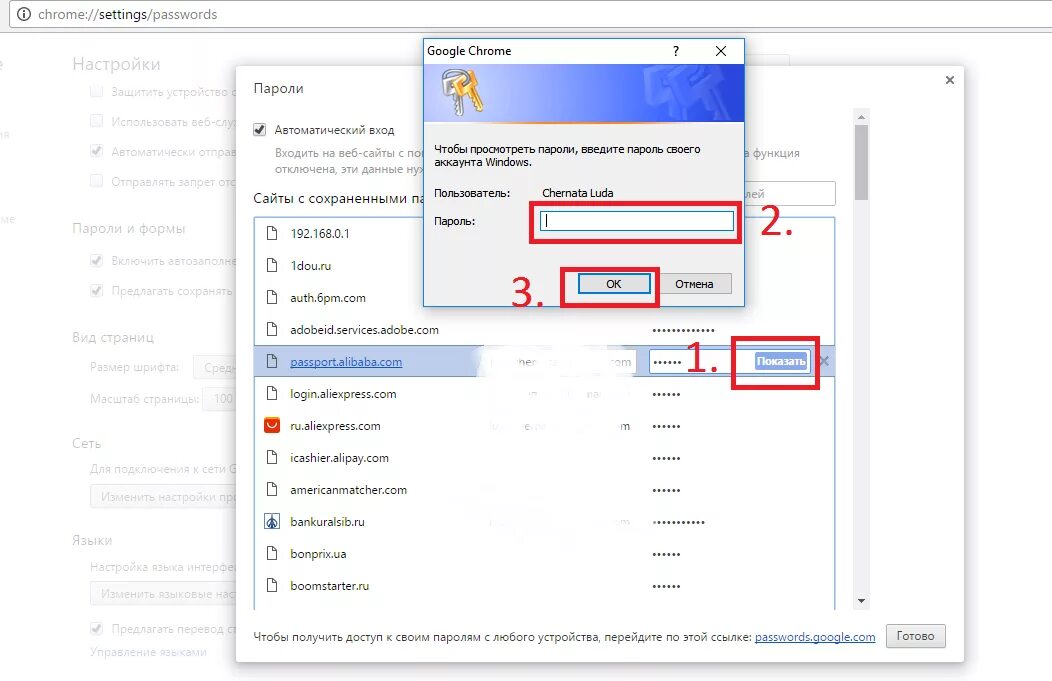Viewport: 1052px width, 681px height.
Task: Click the site info icon in address bar
Action: coord(23,14)
